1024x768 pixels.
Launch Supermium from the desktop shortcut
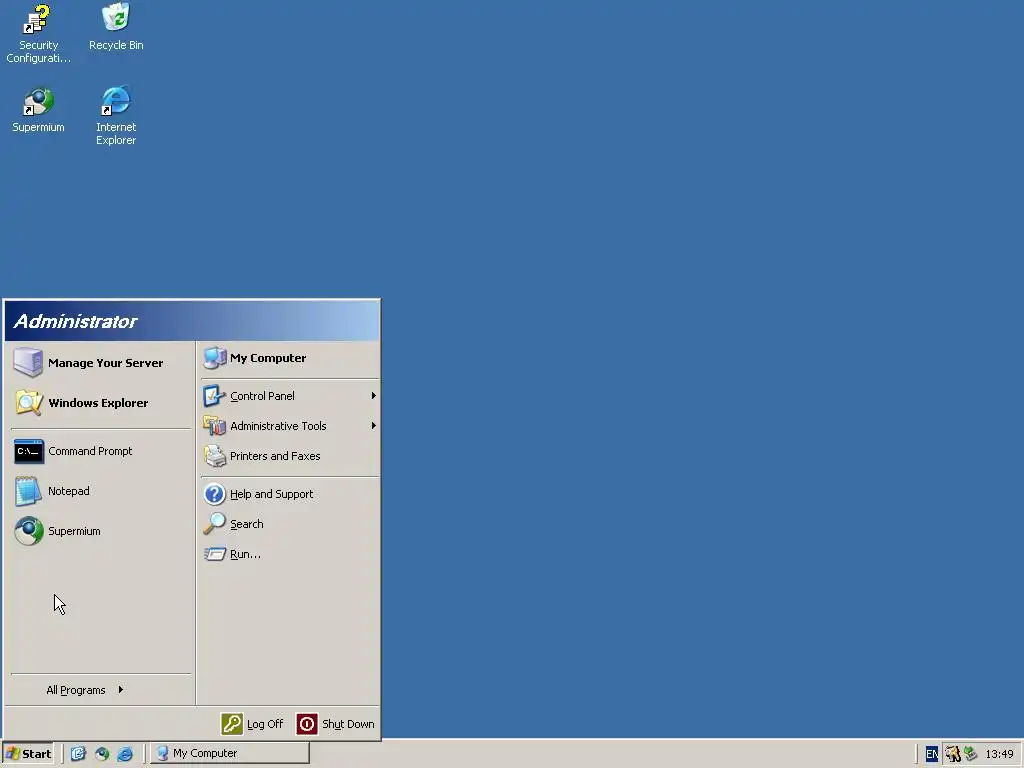pos(38,110)
